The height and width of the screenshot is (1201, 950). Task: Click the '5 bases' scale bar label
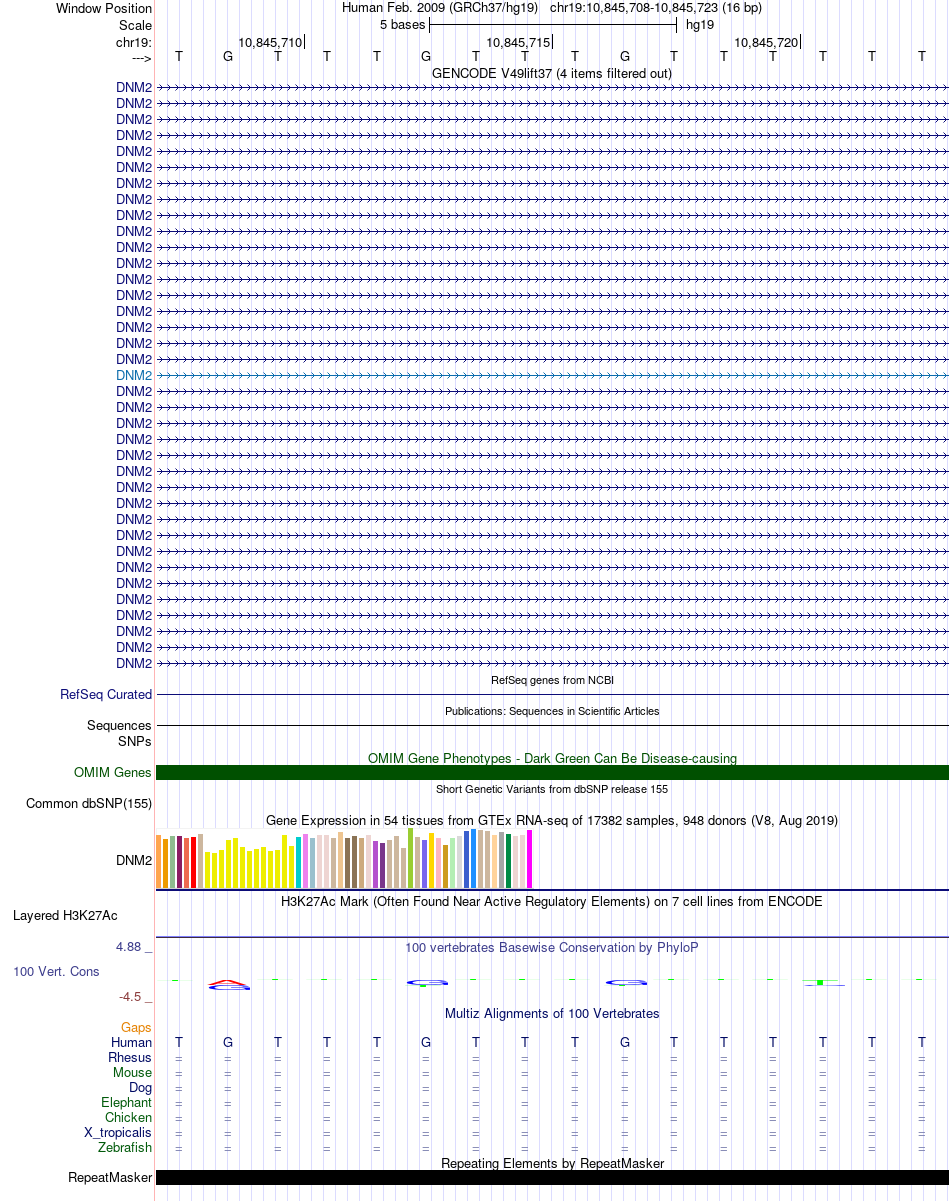click(402, 25)
